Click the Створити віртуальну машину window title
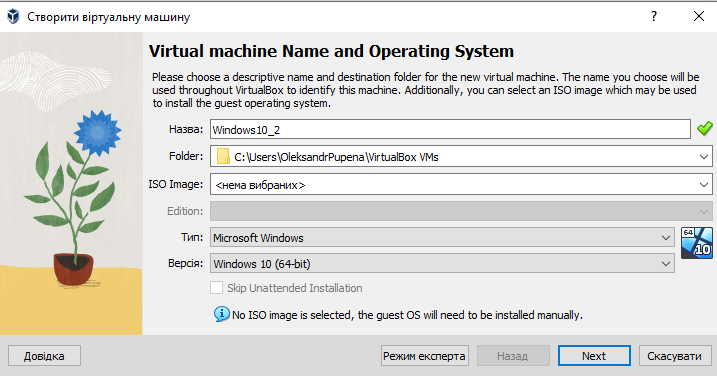The image size is (717, 376). 108,17
